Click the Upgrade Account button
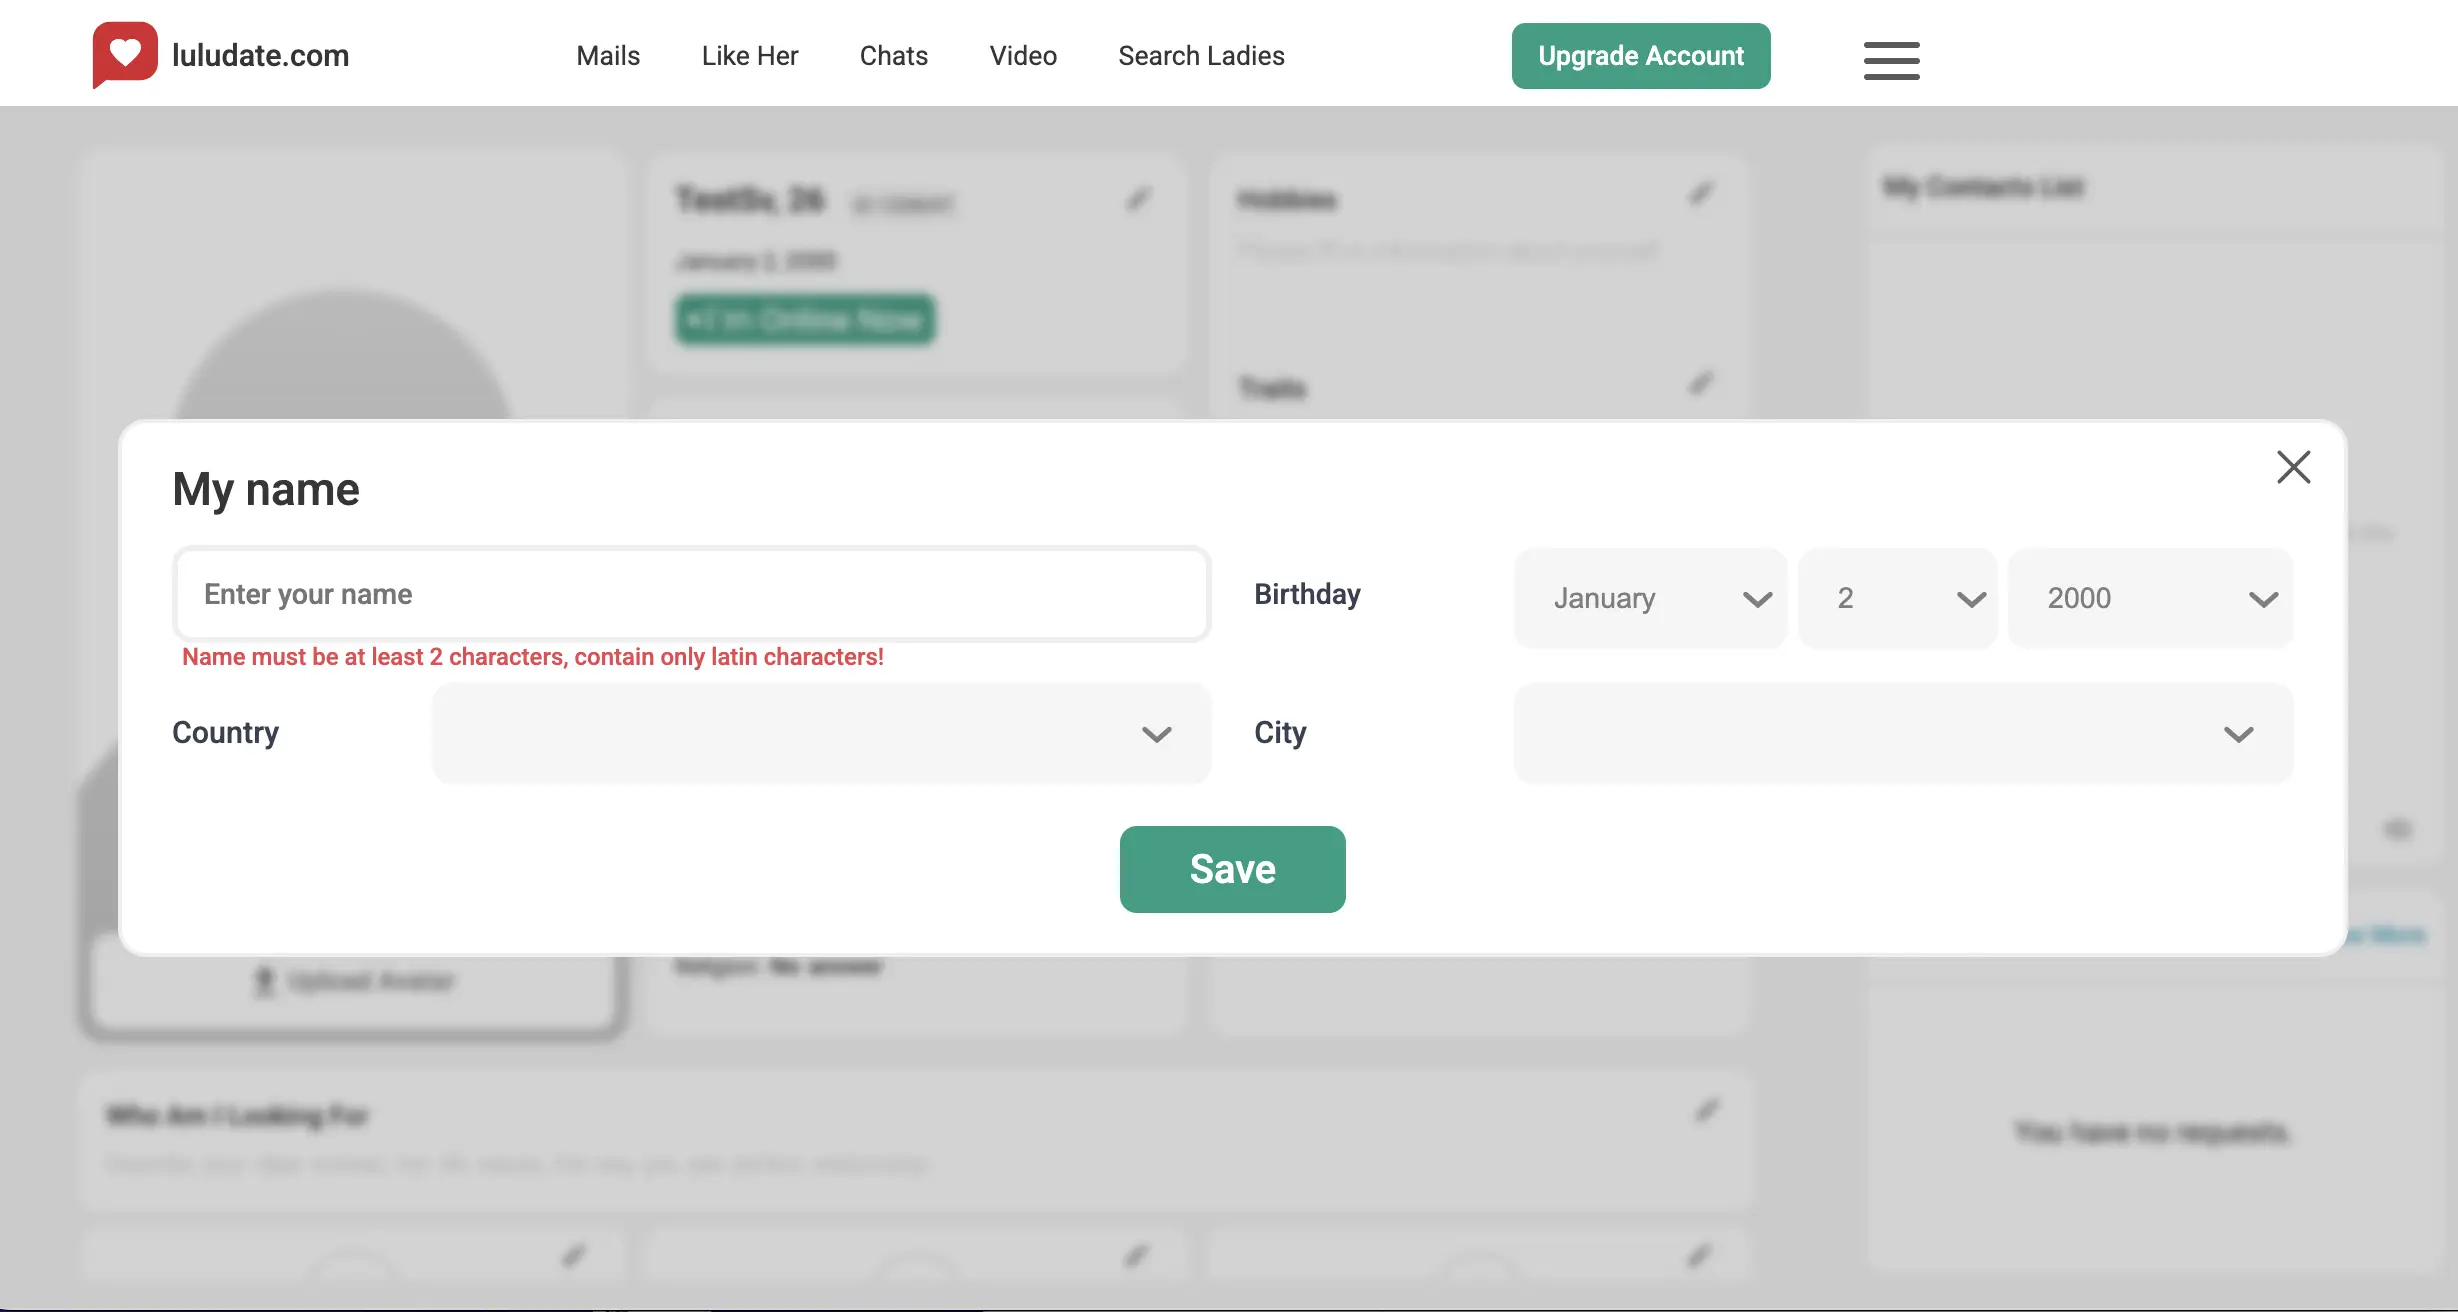The height and width of the screenshot is (1312, 2458). (1640, 56)
